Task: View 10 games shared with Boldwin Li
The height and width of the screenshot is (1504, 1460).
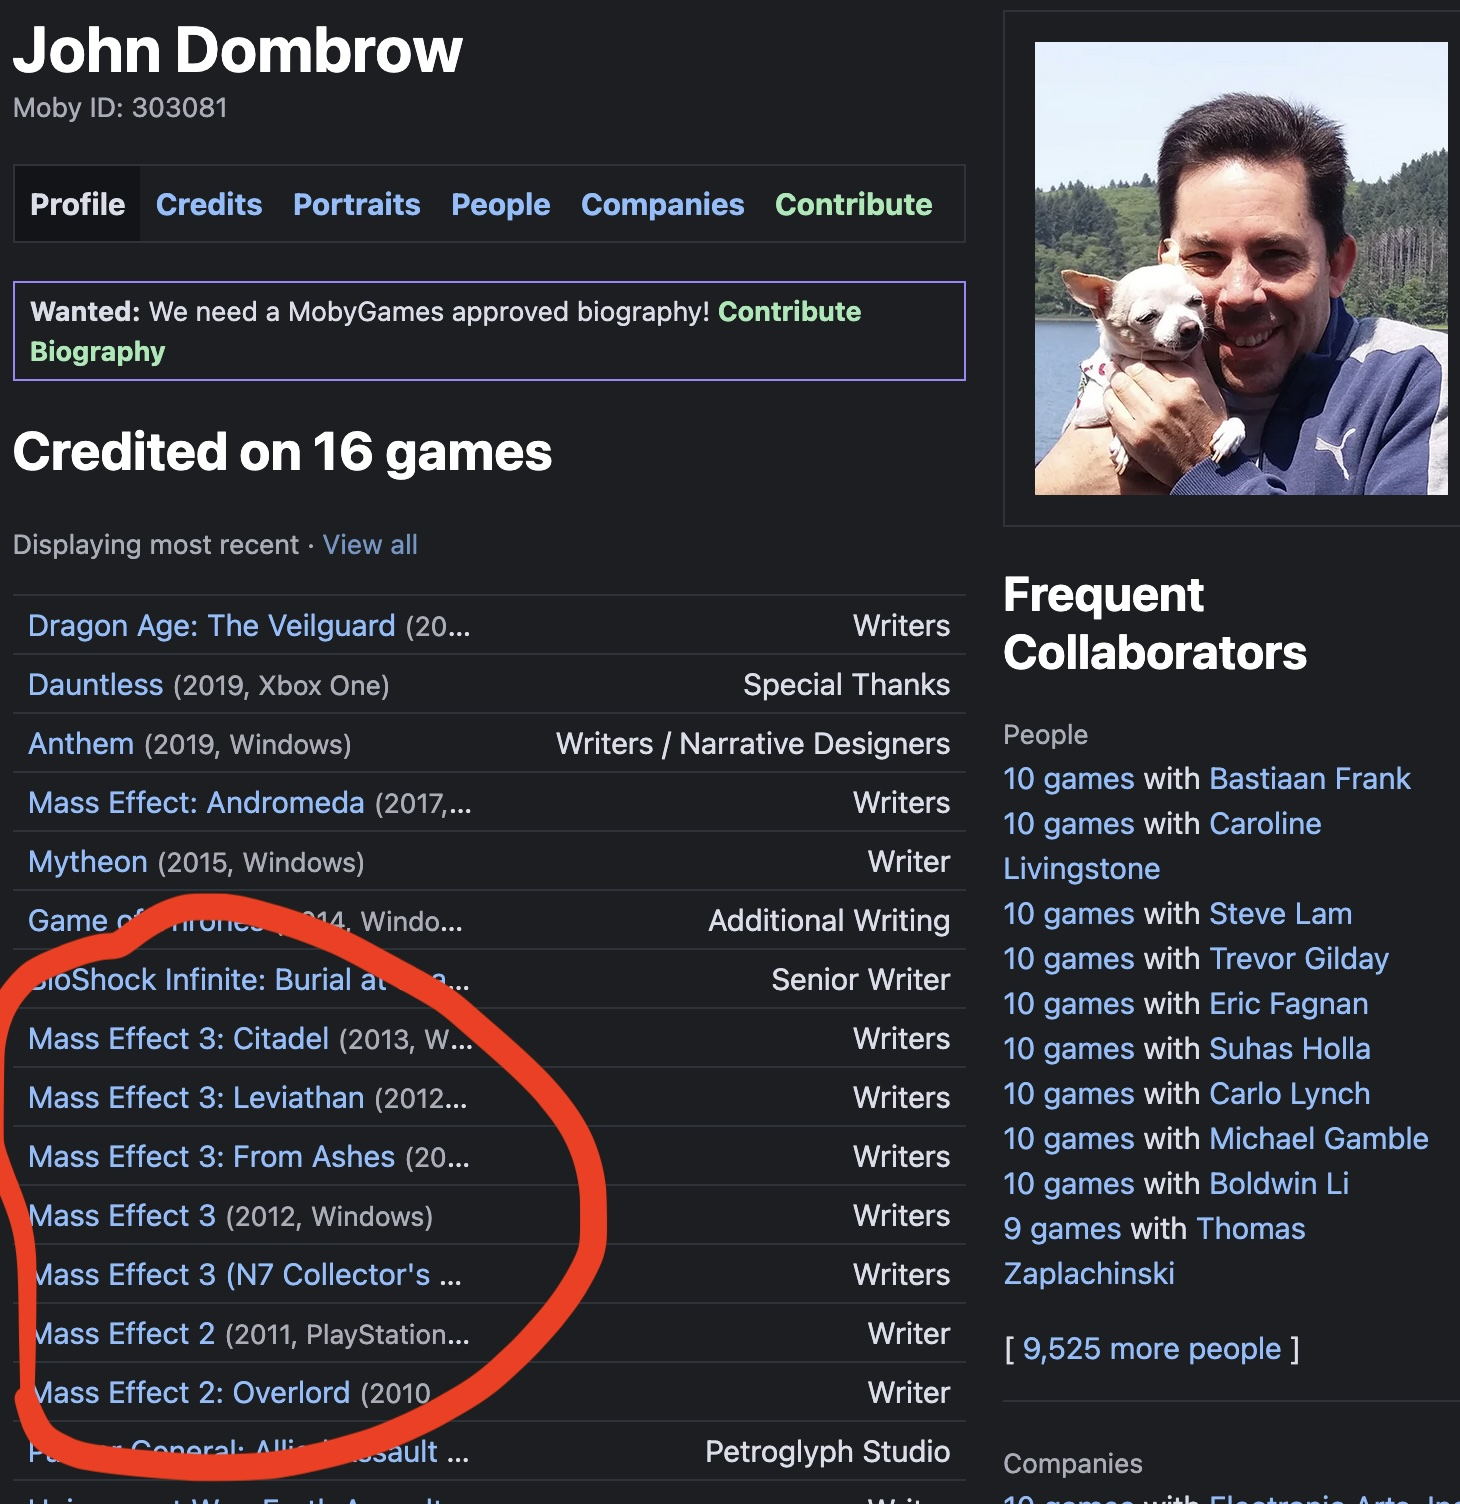Action: 1069,1184
